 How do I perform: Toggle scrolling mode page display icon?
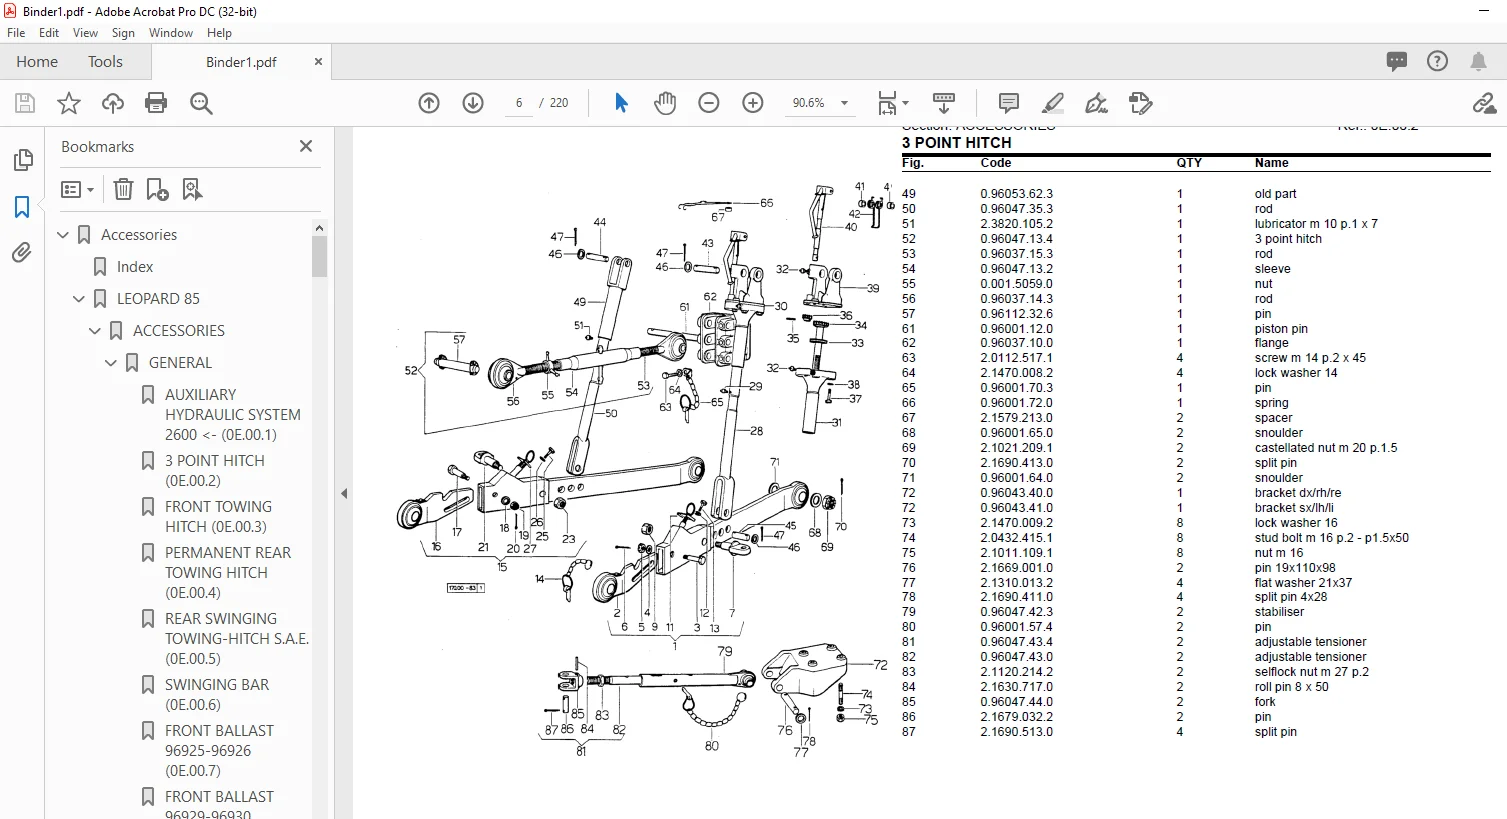[943, 103]
